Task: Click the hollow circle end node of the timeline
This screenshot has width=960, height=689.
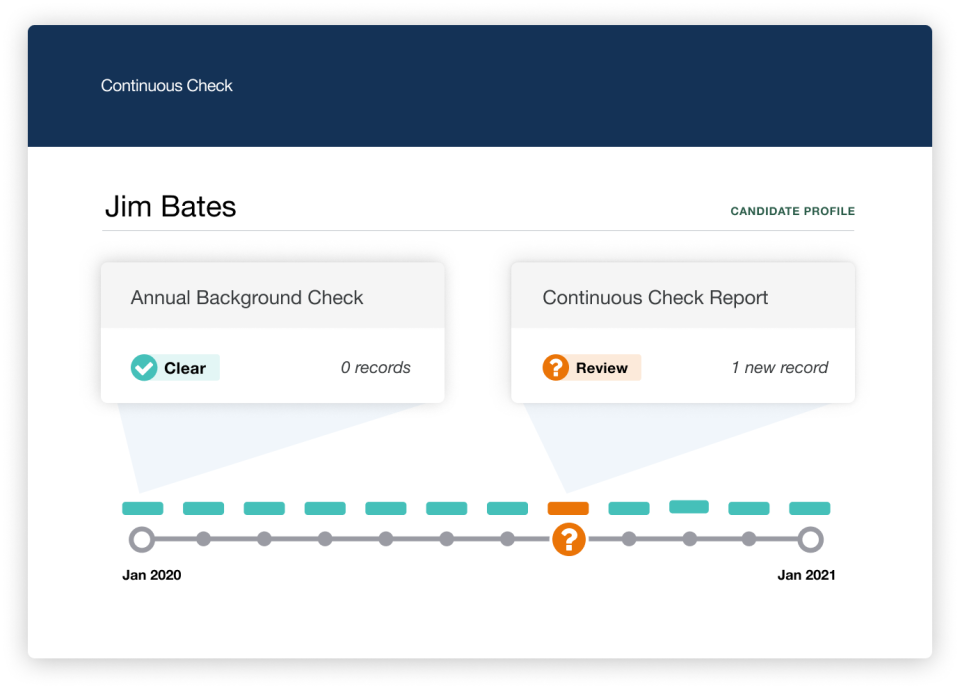Action: tap(810, 540)
